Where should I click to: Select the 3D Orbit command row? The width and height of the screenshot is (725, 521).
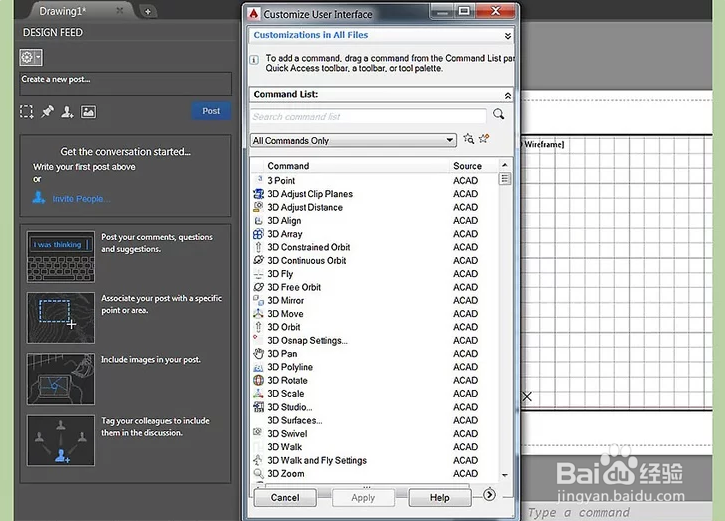(375, 327)
